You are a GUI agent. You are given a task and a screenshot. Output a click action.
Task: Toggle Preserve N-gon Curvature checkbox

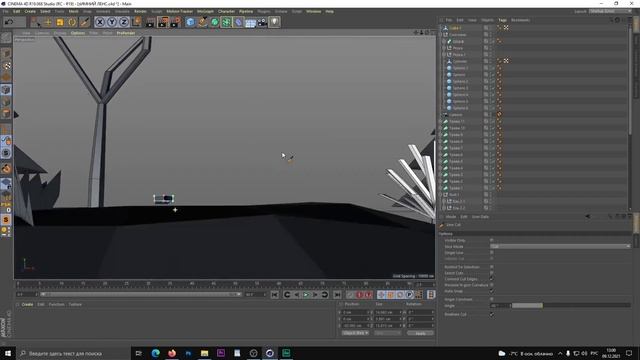tap(491, 285)
